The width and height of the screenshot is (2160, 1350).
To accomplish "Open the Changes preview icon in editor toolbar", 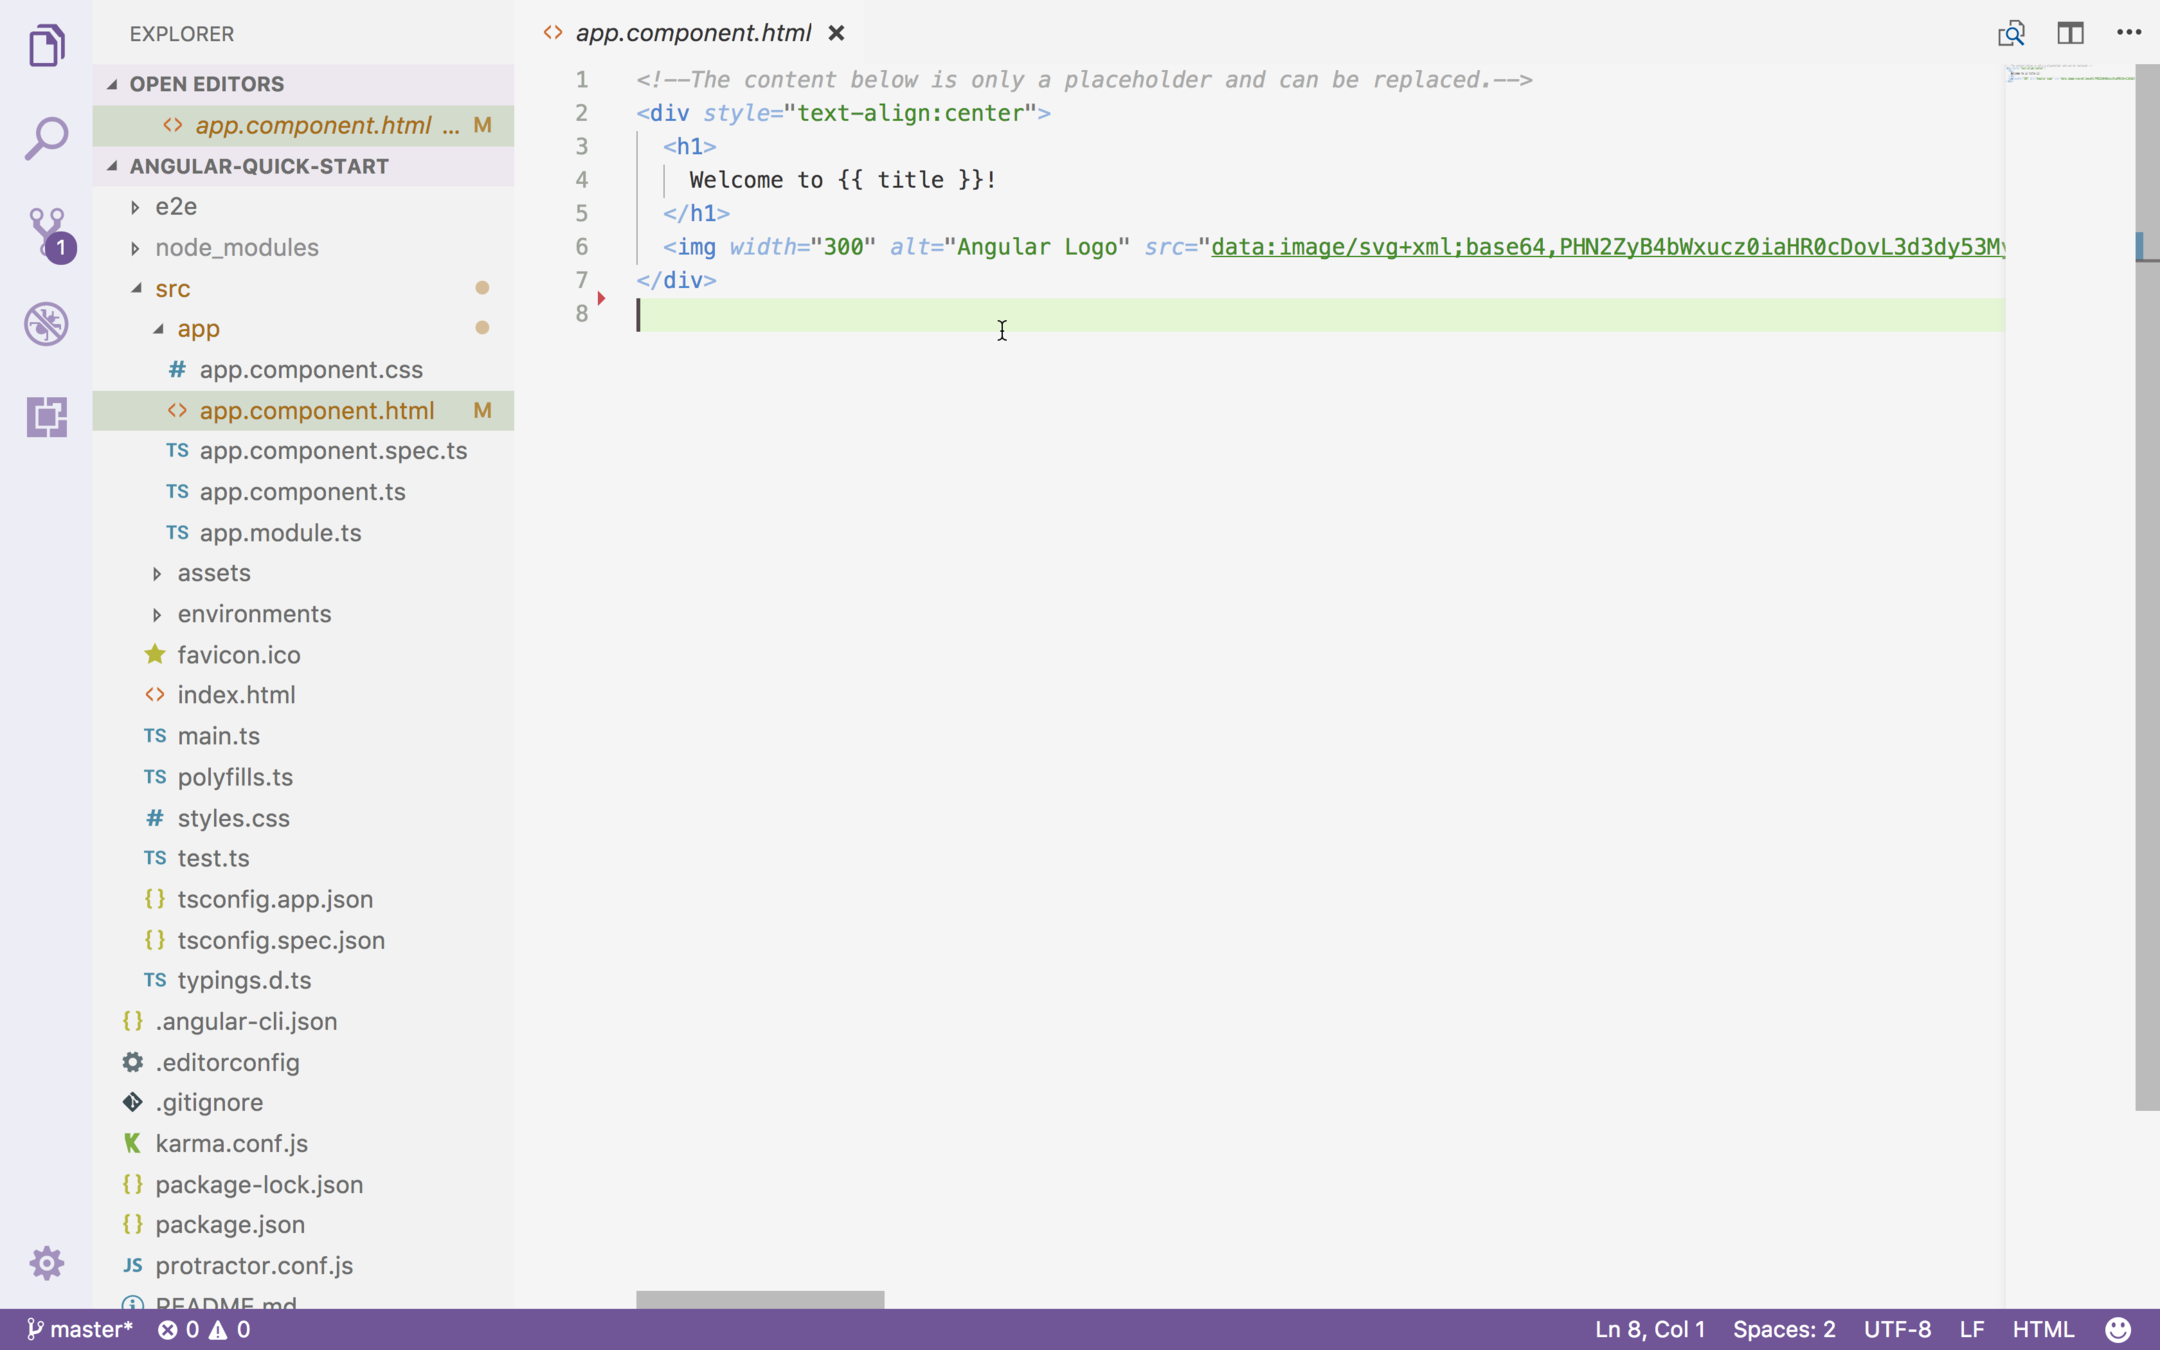I will (2011, 33).
